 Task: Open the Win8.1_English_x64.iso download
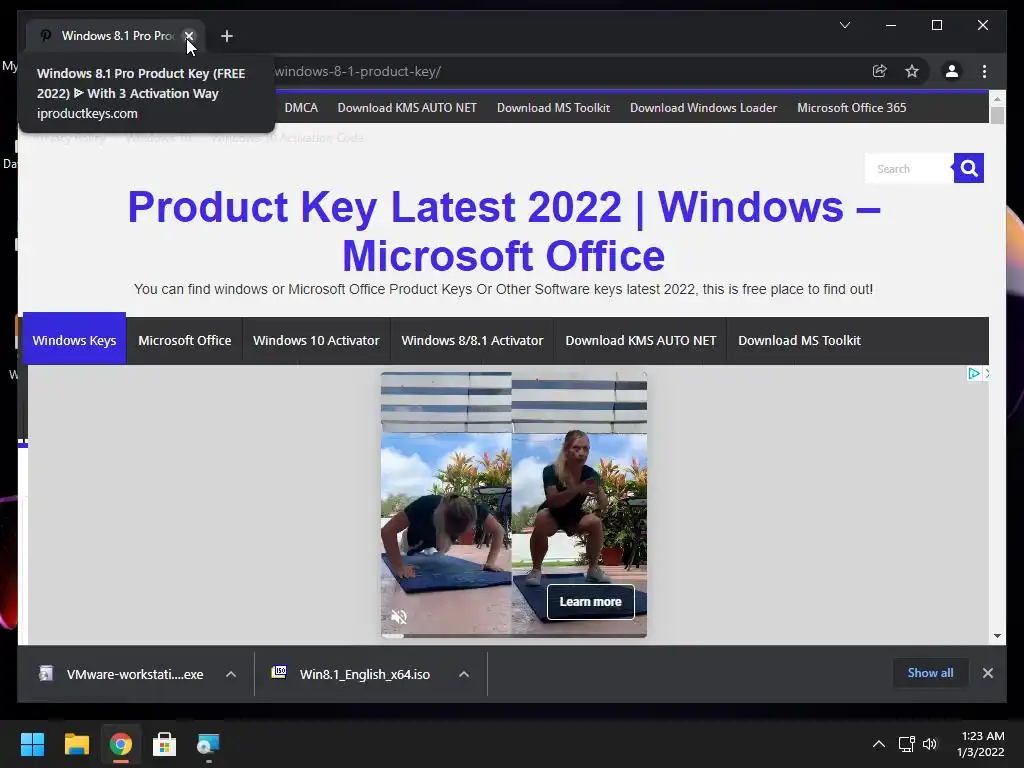tap(351, 674)
